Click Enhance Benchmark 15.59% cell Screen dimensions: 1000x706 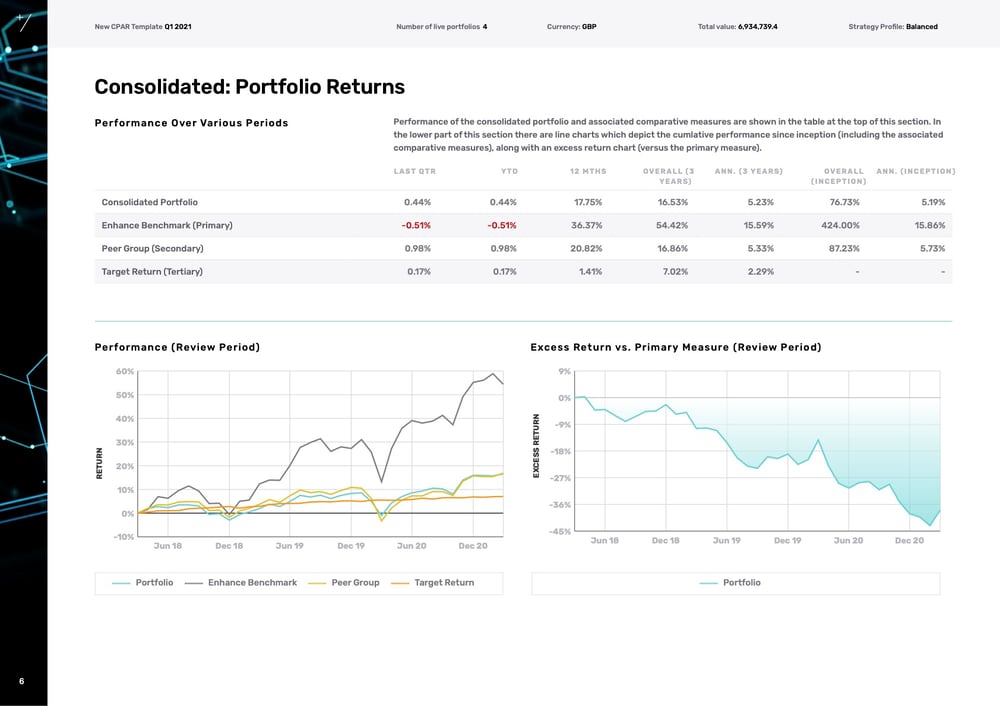coord(759,225)
